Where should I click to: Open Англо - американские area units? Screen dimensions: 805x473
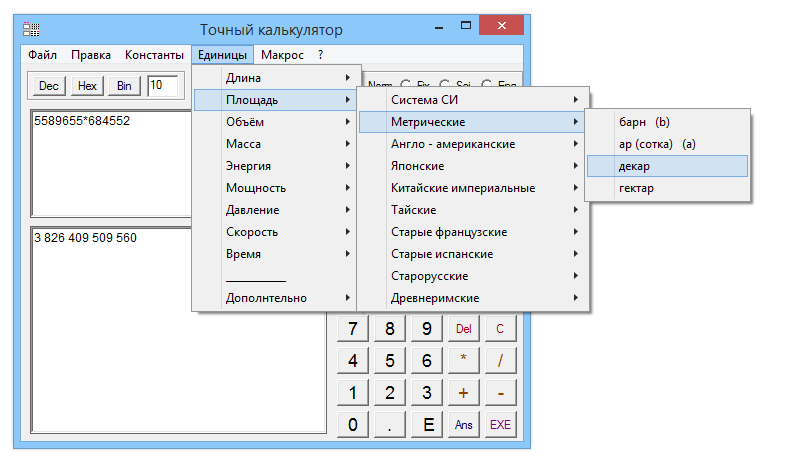click(x=472, y=144)
